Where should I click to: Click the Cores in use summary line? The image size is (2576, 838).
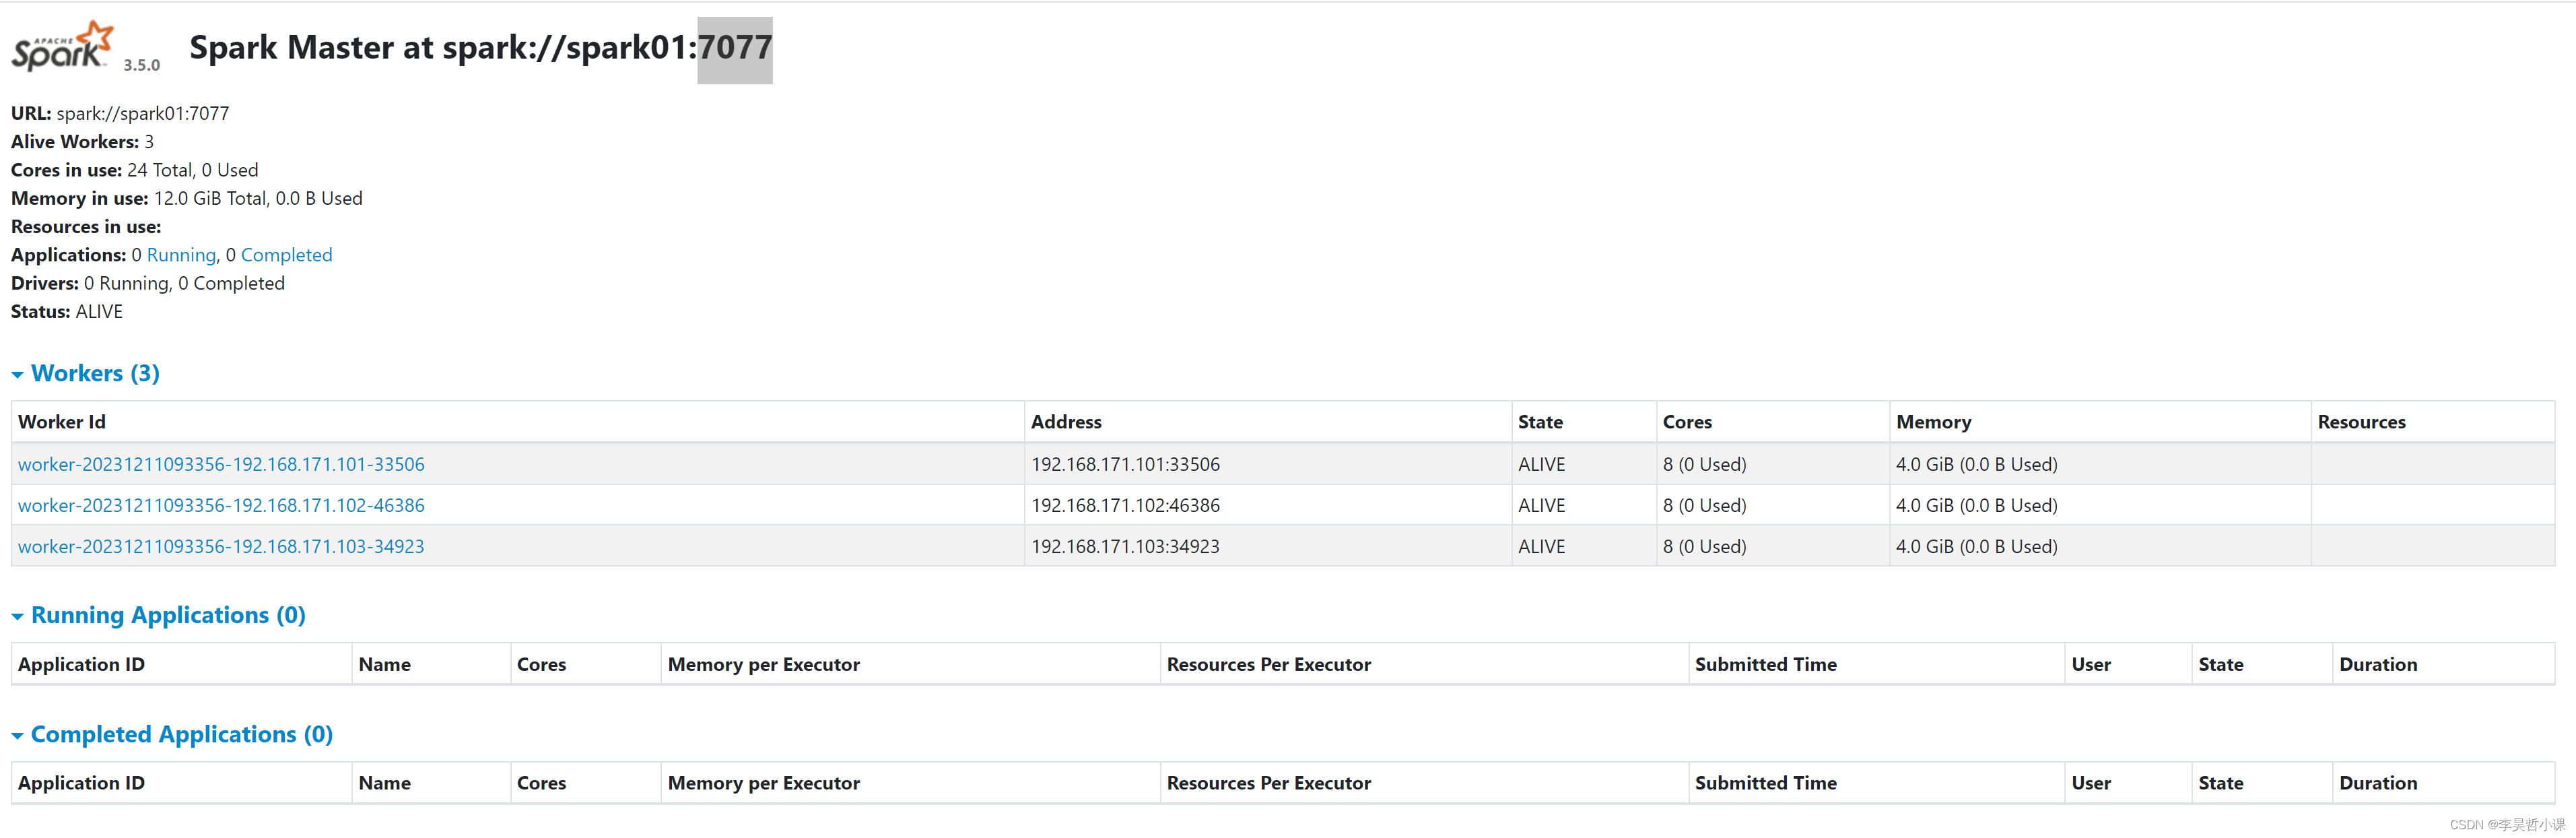tap(134, 170)
